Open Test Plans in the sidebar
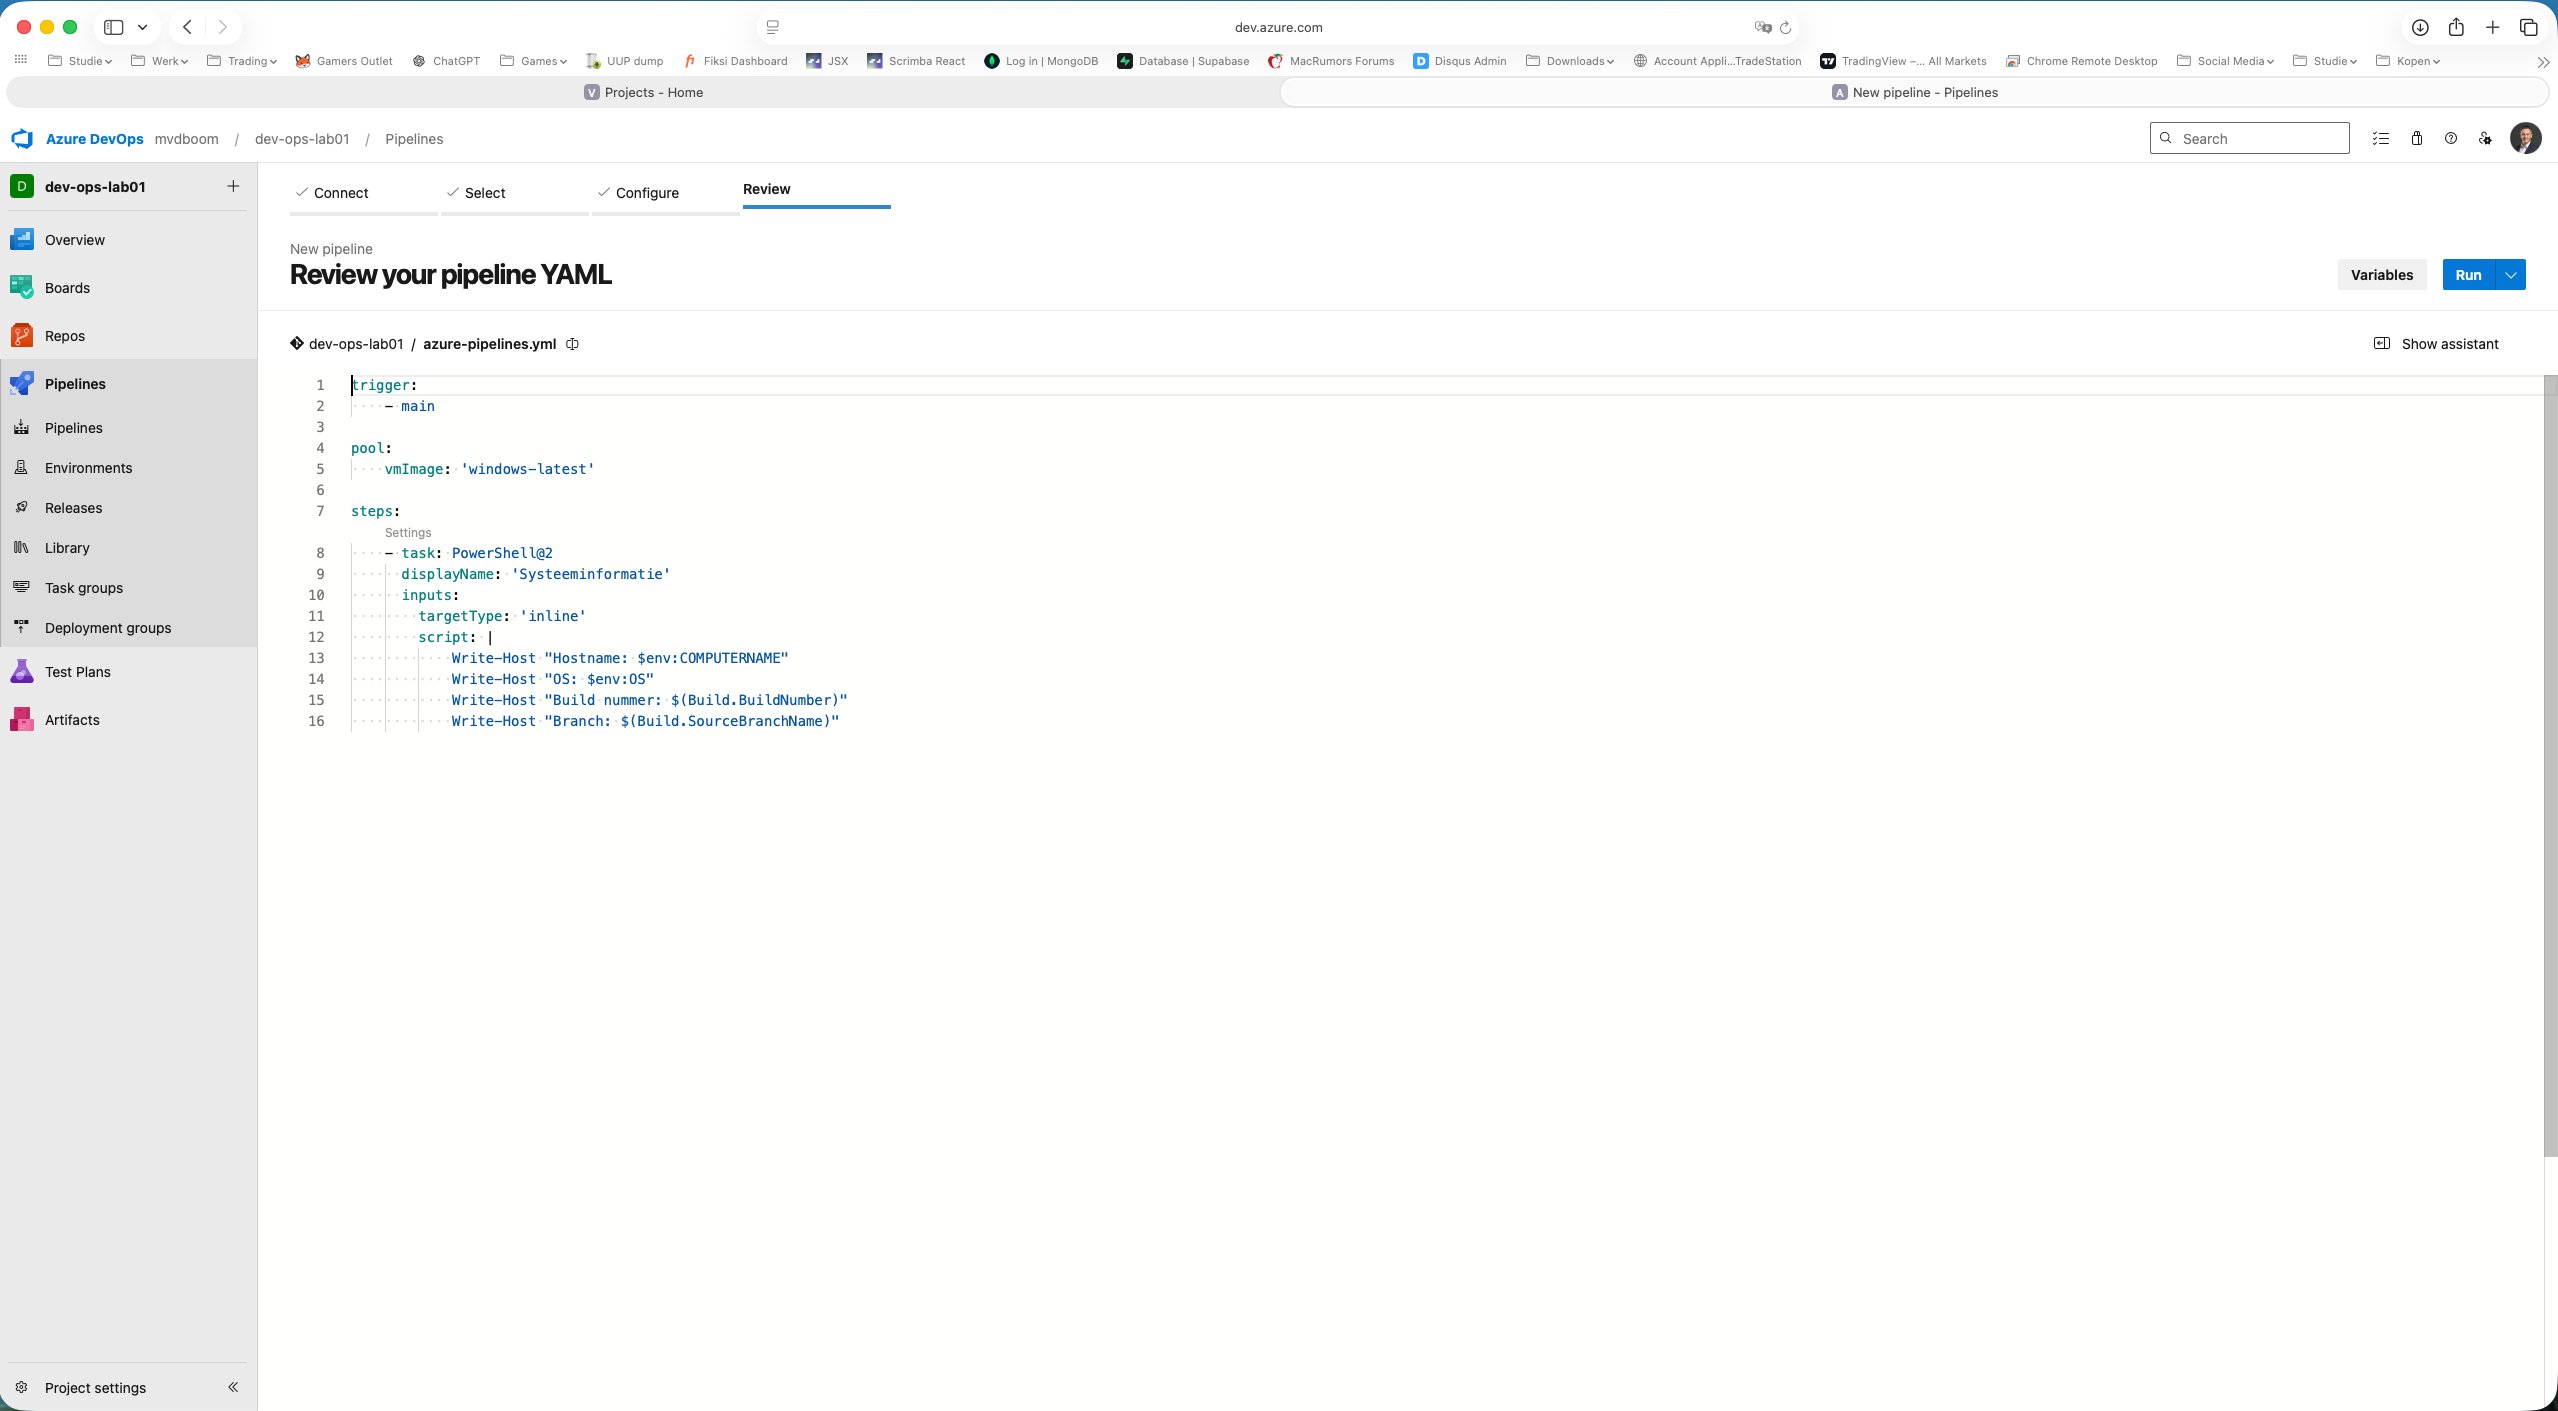 78,671
